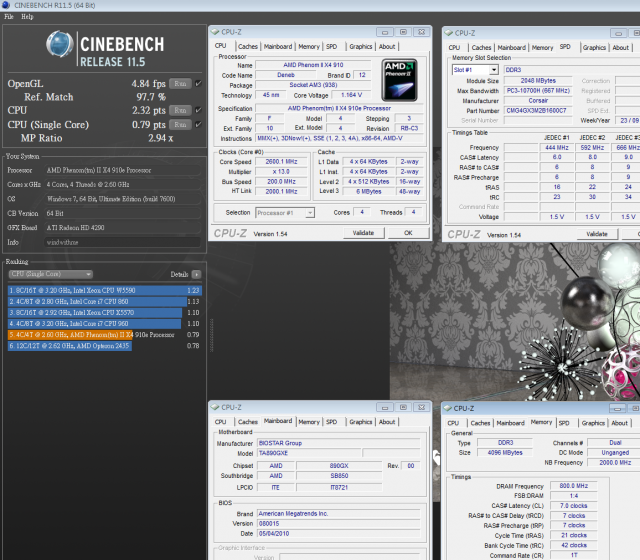The height and width of the screenshot is (560, 640).
Task: Toggle the CPU test checkbox
Action: point(198,110)
